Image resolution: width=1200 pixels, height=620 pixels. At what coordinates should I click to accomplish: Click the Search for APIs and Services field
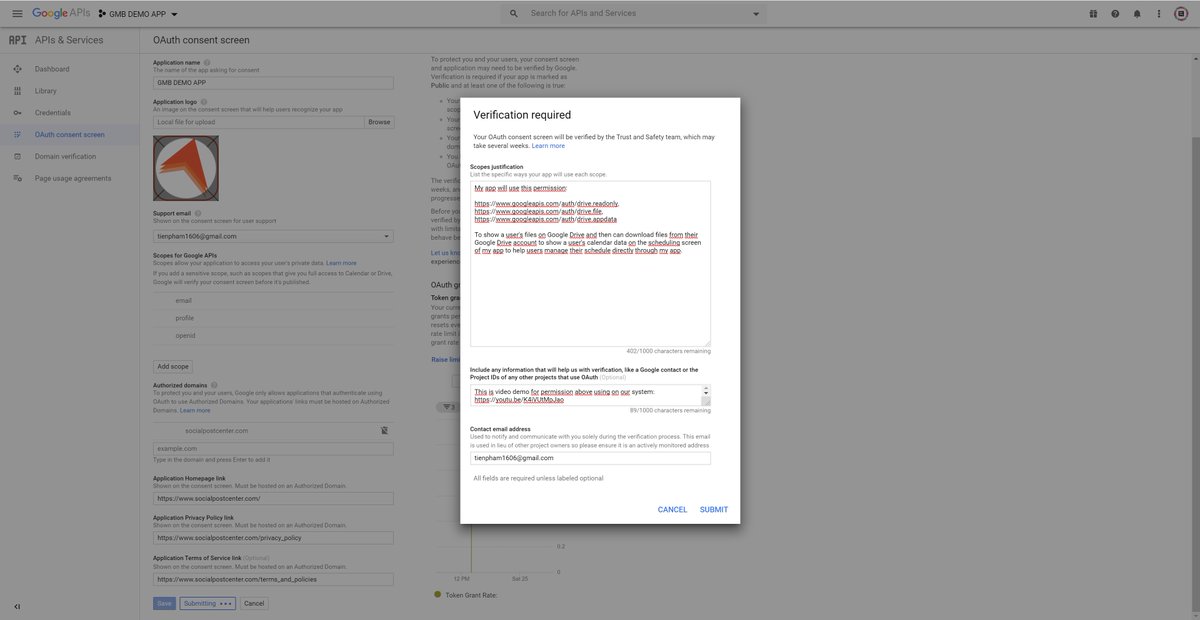[x=636, y=14]
